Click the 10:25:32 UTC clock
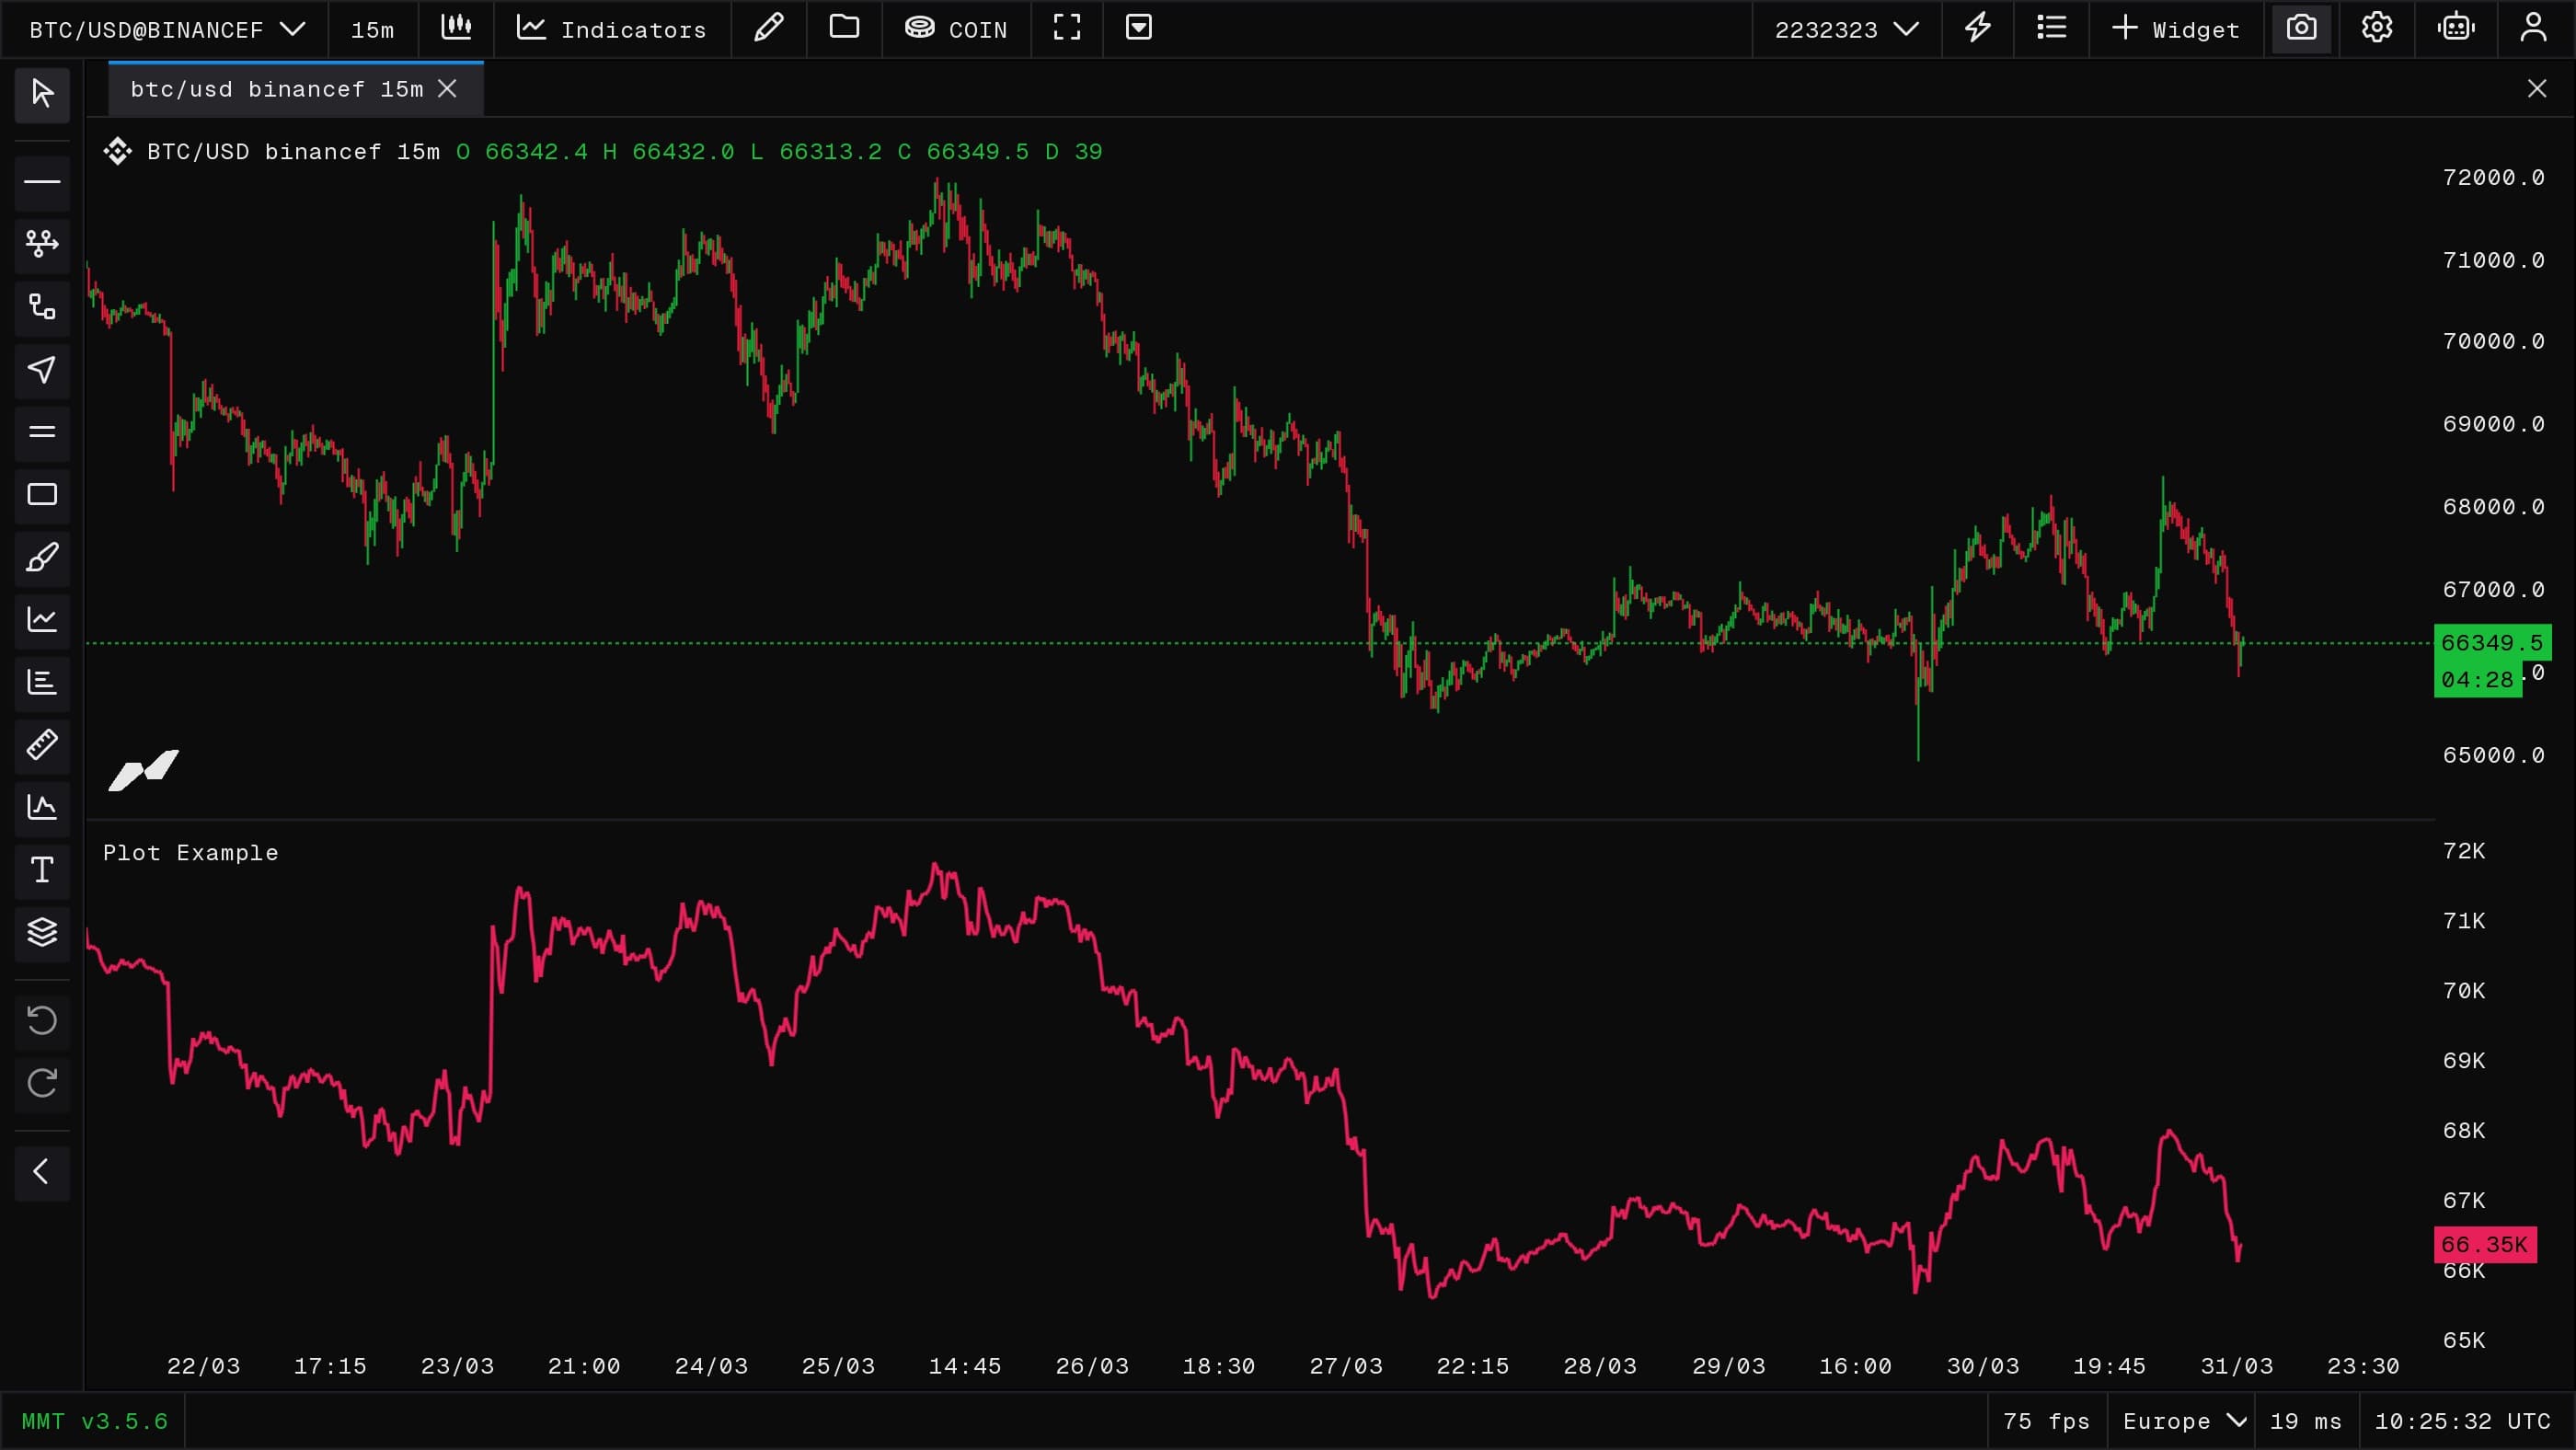Image resolution: width=2576 pixels, height=1450 pixels. (x=2462, y=1421)
